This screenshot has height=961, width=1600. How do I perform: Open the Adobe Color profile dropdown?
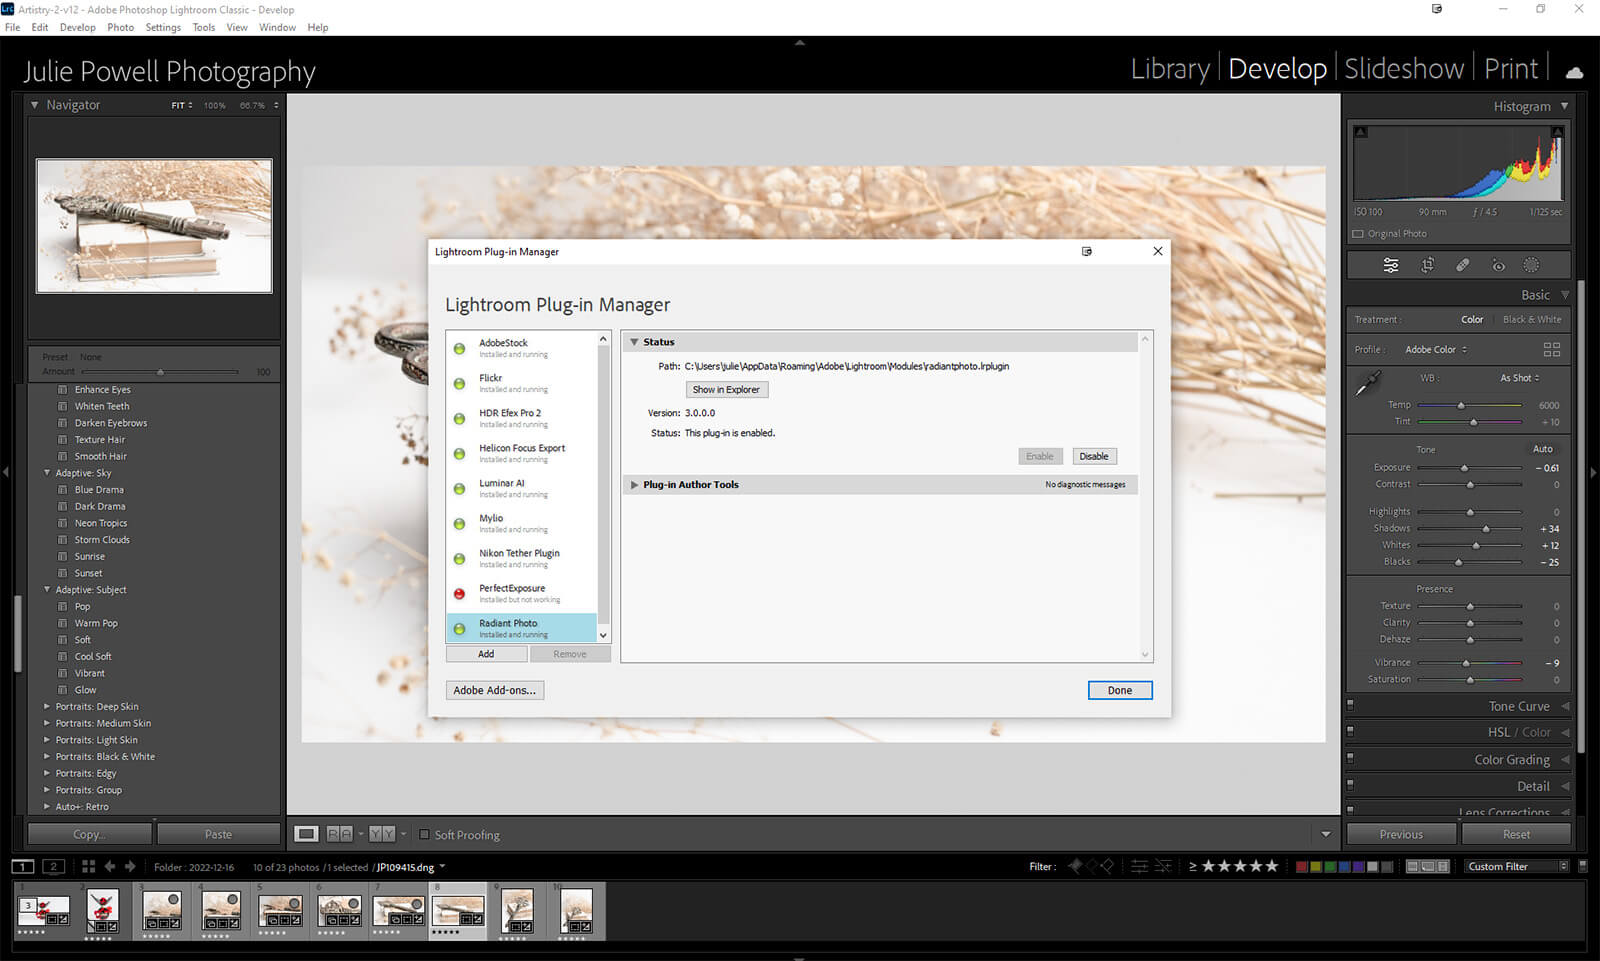(x=1436, y=349)
